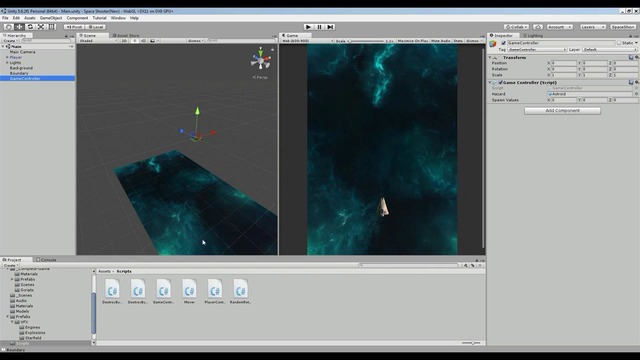
Task: Open the Window menu
Action: [x=118, y=18]
